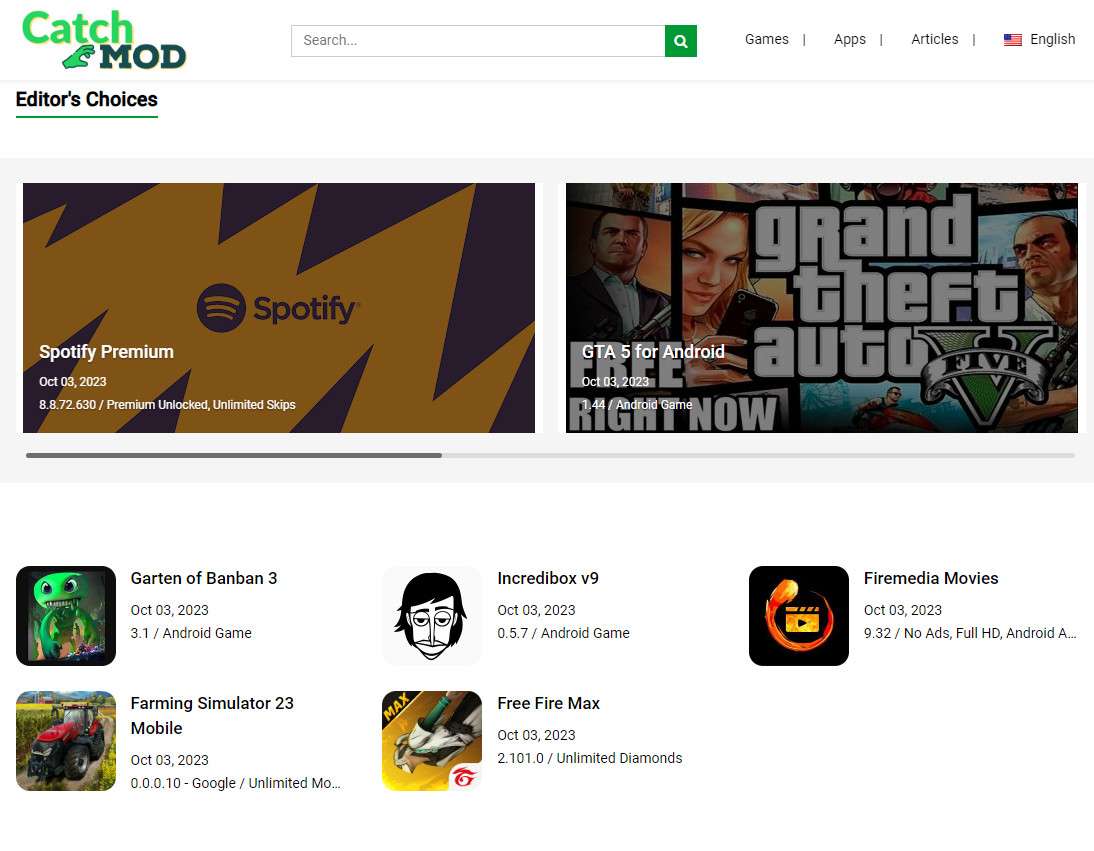Open the Garten of Banban 3 title link
Image resolution: width=1094 pixels, height=851 pixels.
(204, 578)
